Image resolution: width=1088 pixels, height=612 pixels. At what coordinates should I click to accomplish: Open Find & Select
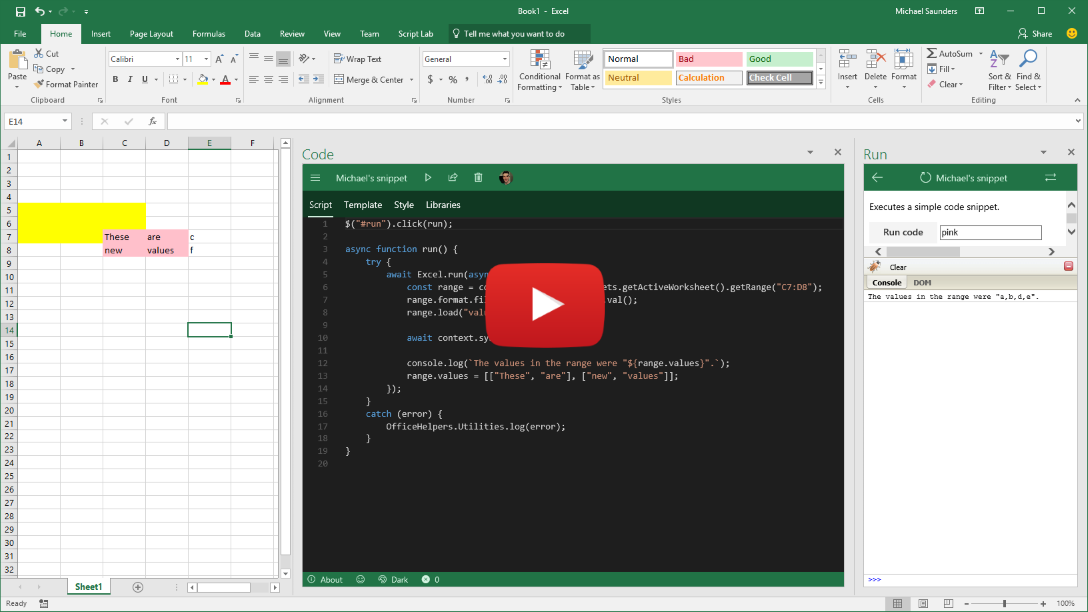1028,70
